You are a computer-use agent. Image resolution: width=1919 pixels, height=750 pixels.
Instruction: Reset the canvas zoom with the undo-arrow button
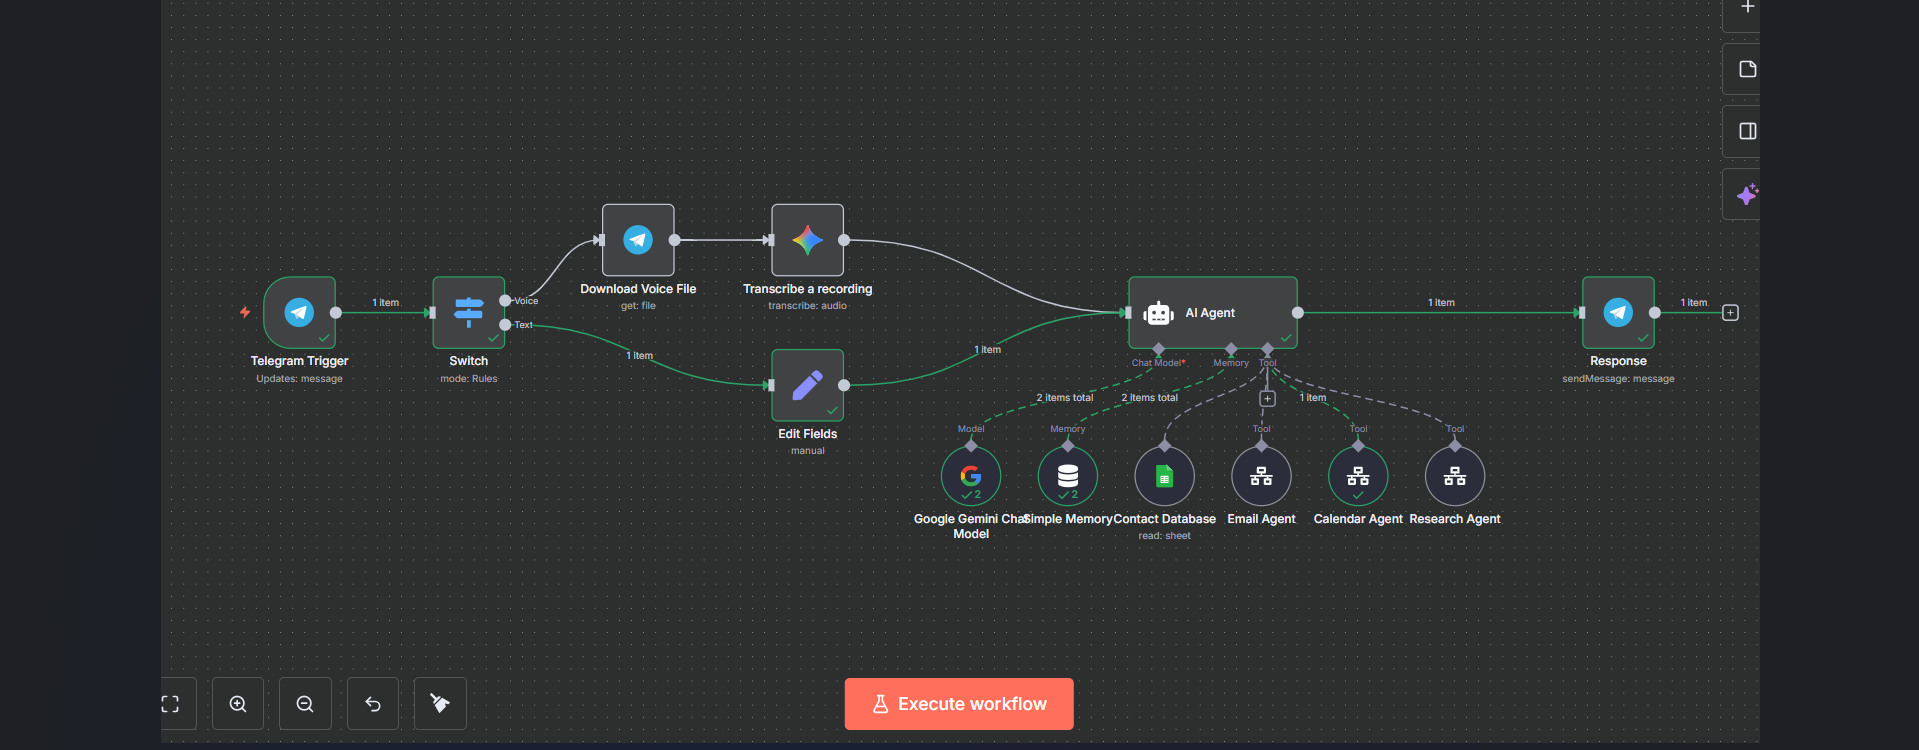pyautogui.click(x=373, y=704)
